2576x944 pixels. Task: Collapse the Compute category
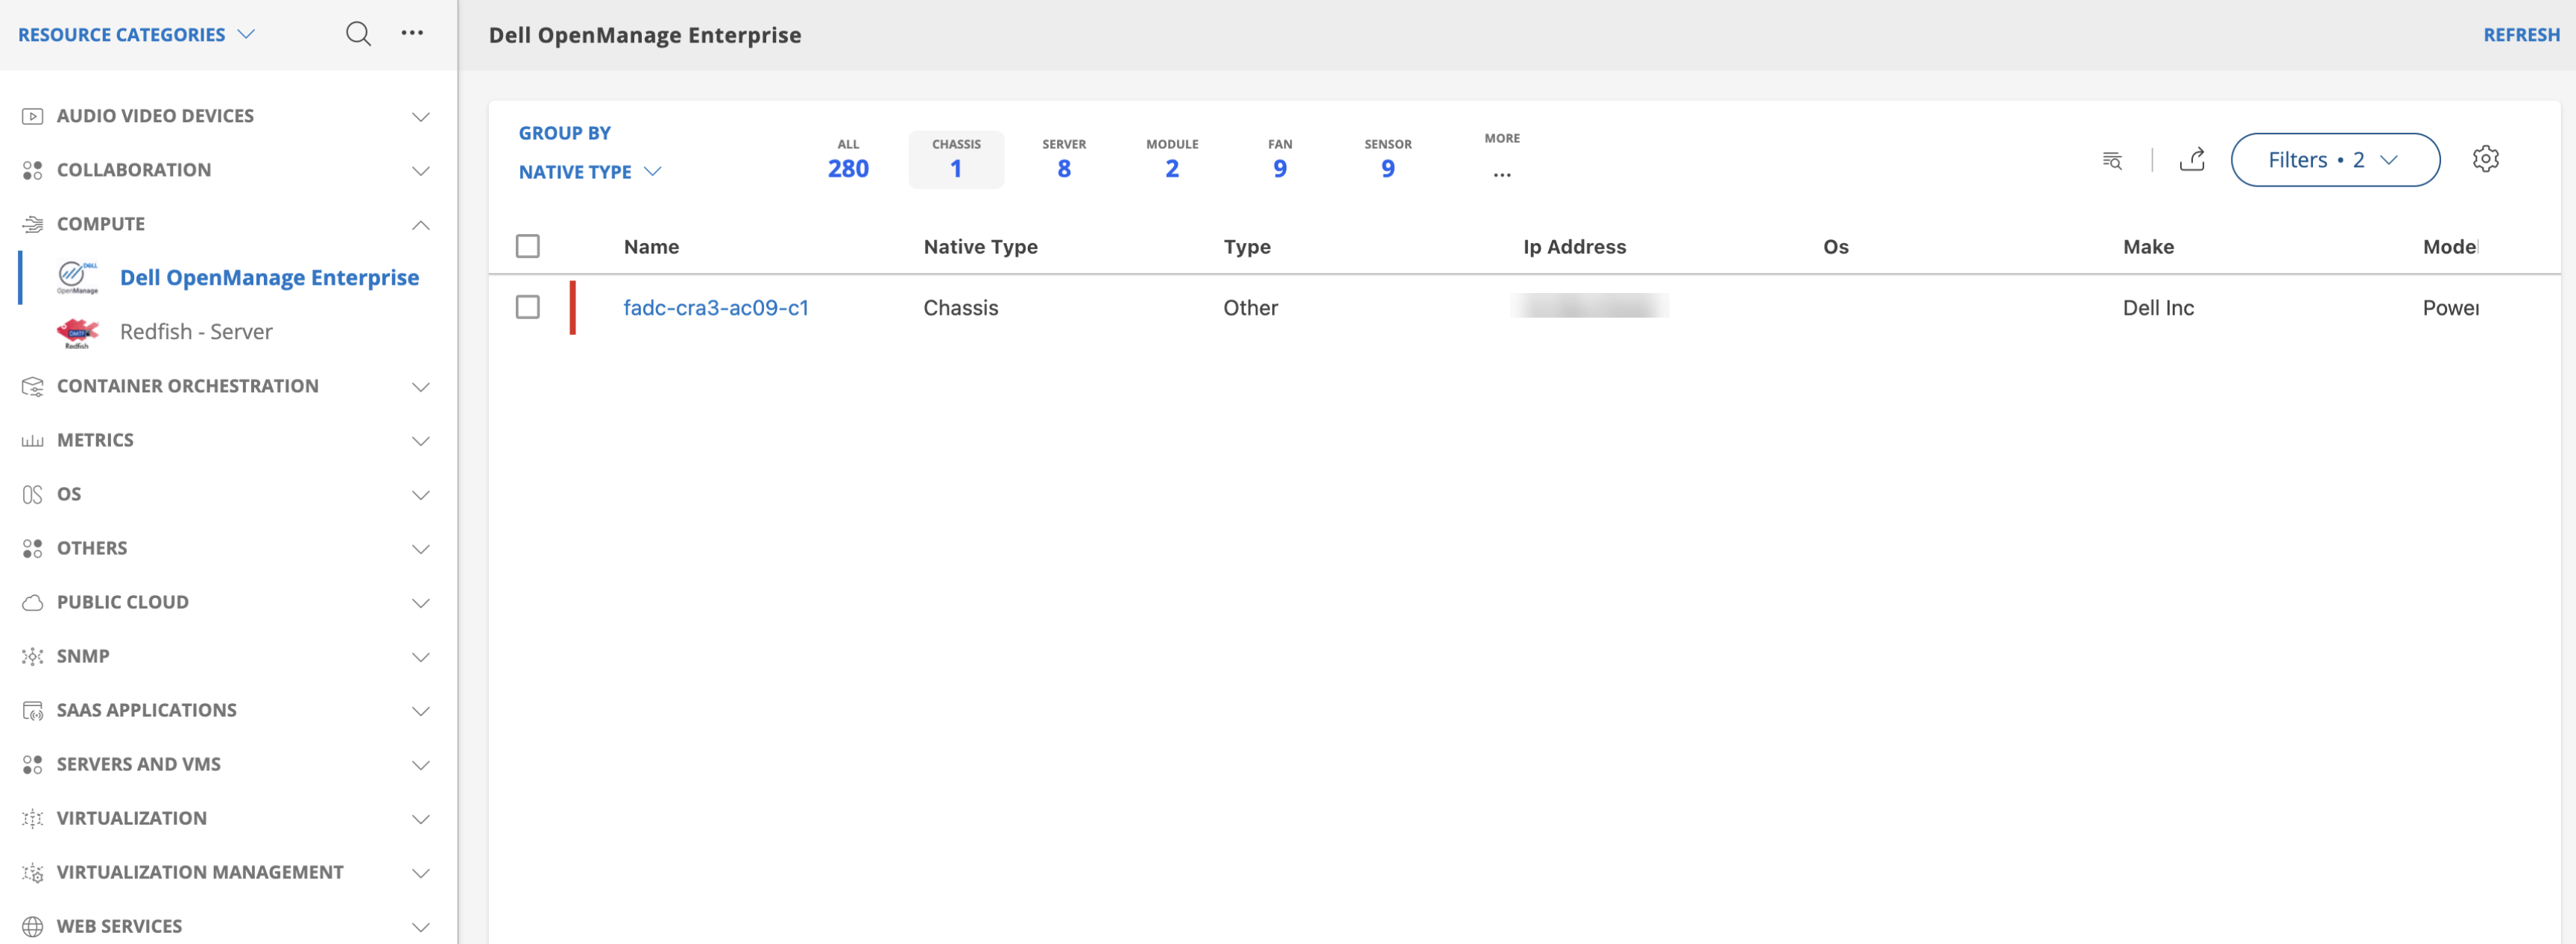[421, 224]
